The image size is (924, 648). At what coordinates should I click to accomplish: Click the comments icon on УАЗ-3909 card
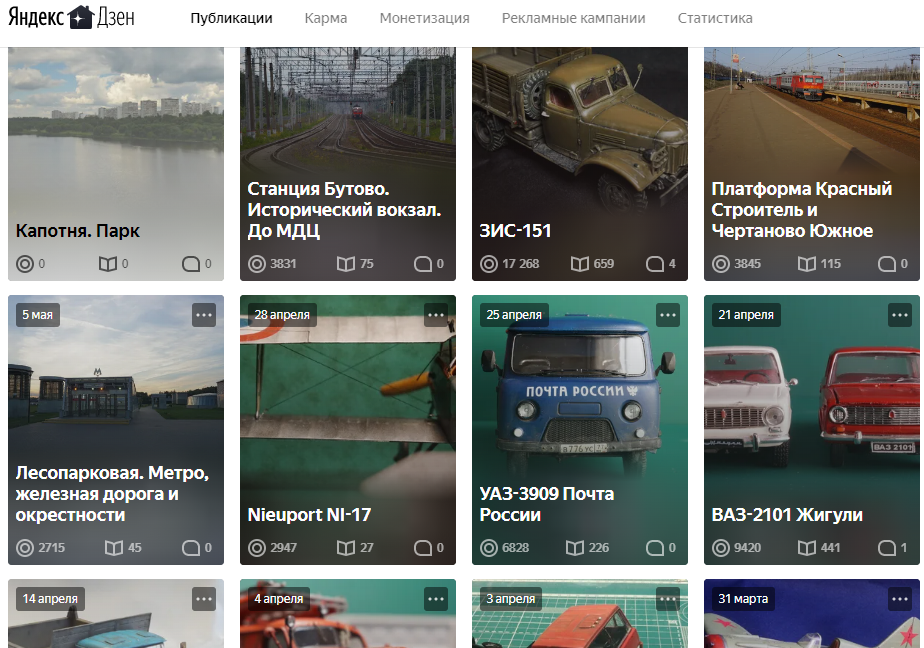(655, 548)
